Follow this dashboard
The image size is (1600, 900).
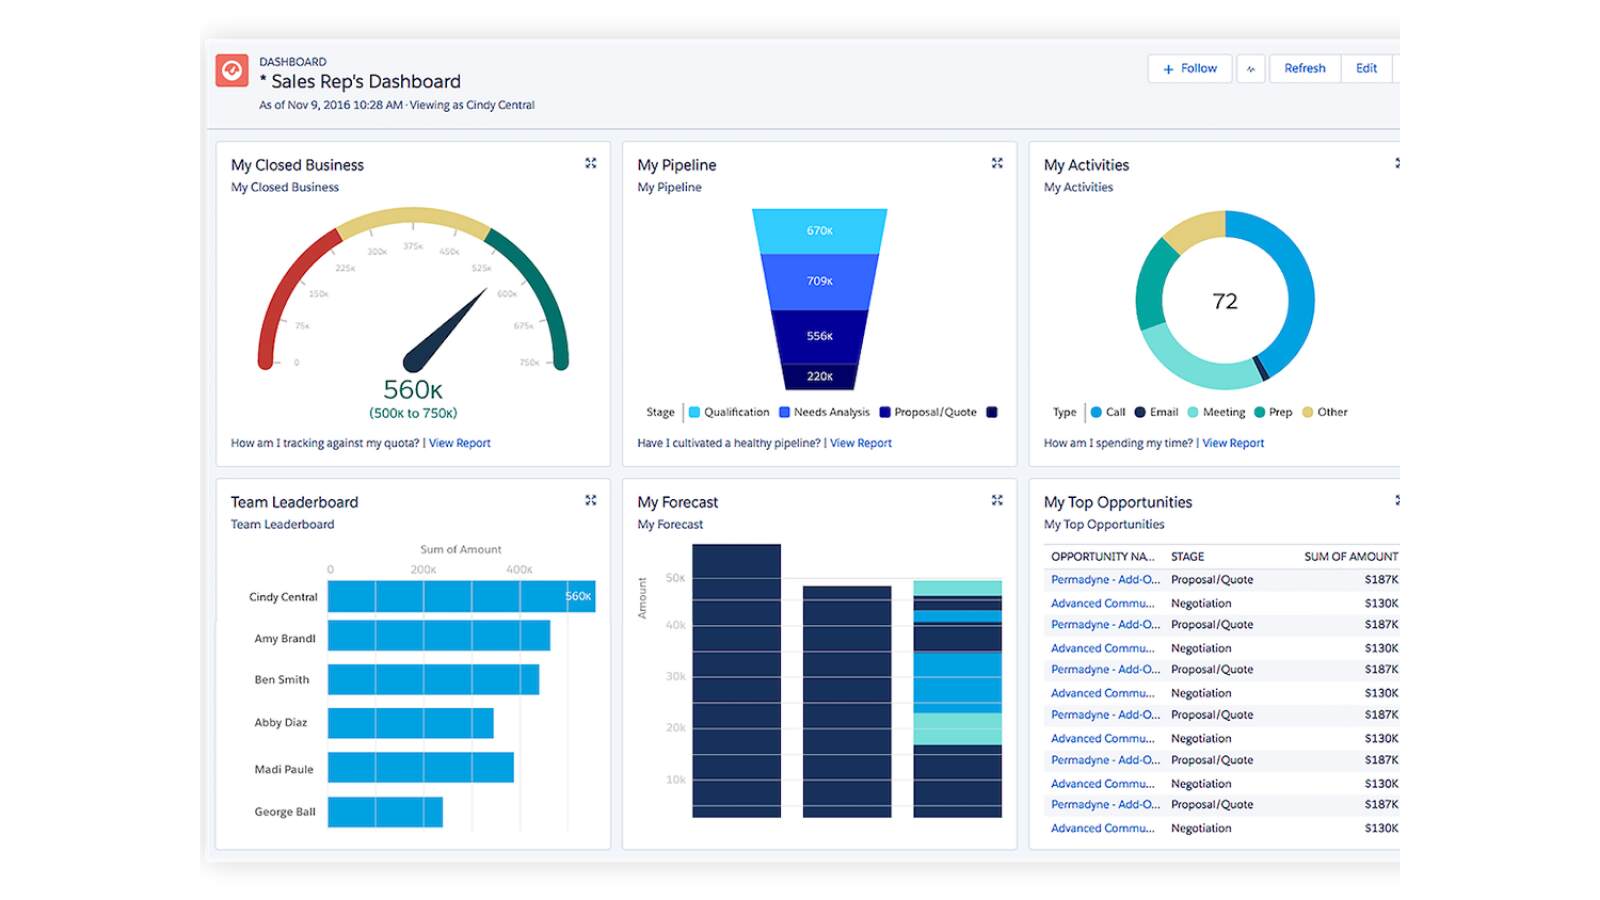1190,69
